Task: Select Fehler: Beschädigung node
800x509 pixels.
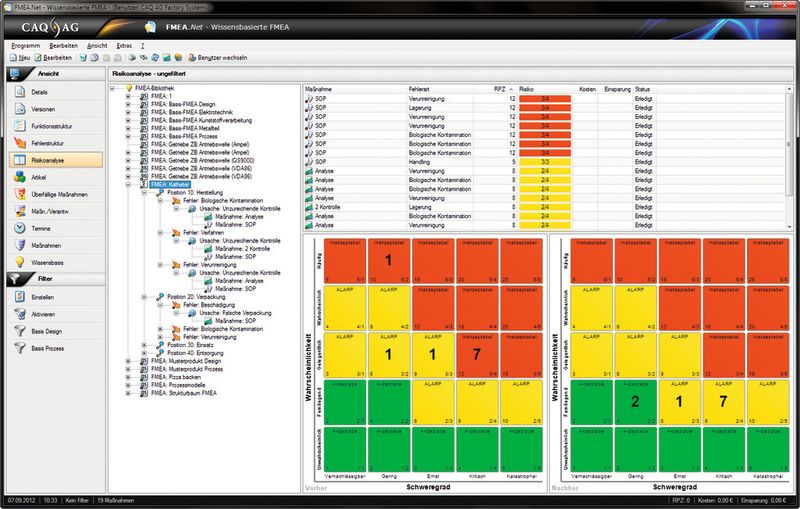Action: (209, 304)
